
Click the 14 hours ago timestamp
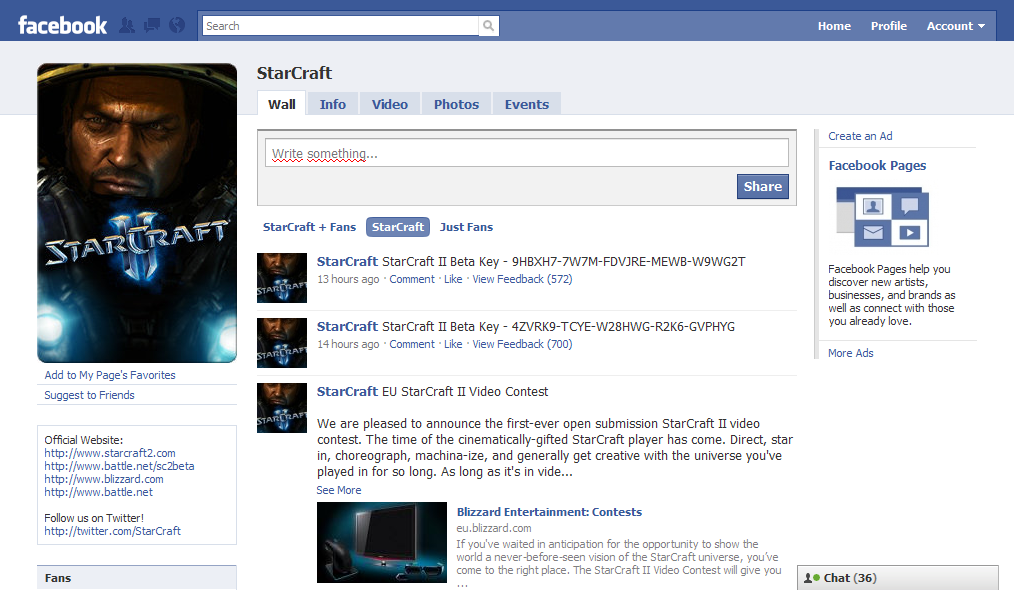pos(348,344)
